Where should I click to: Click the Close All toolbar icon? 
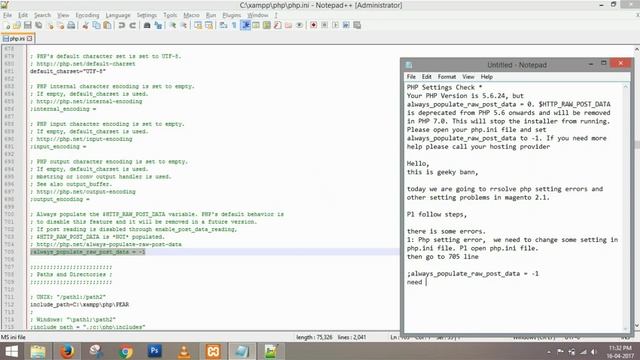click(x=60, y=25)
